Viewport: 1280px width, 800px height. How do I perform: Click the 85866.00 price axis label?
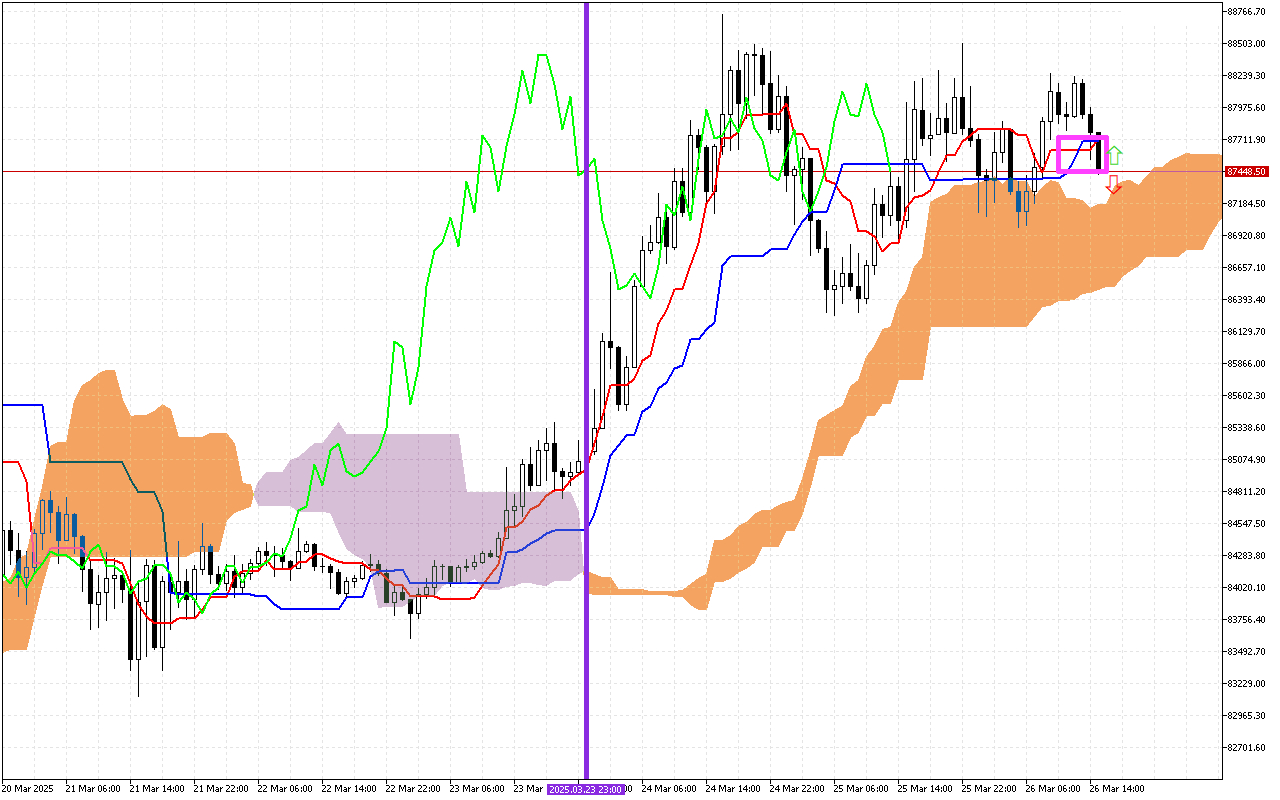1246,364
